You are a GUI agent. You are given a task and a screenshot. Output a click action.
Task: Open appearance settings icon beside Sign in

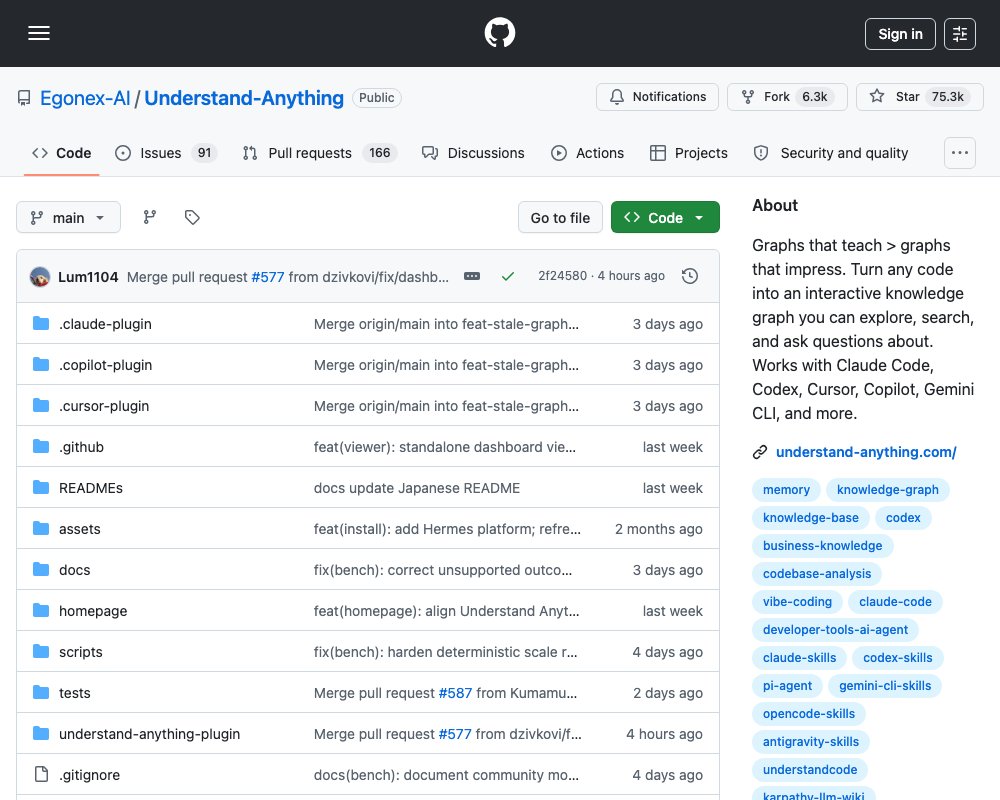click(959, 34)
